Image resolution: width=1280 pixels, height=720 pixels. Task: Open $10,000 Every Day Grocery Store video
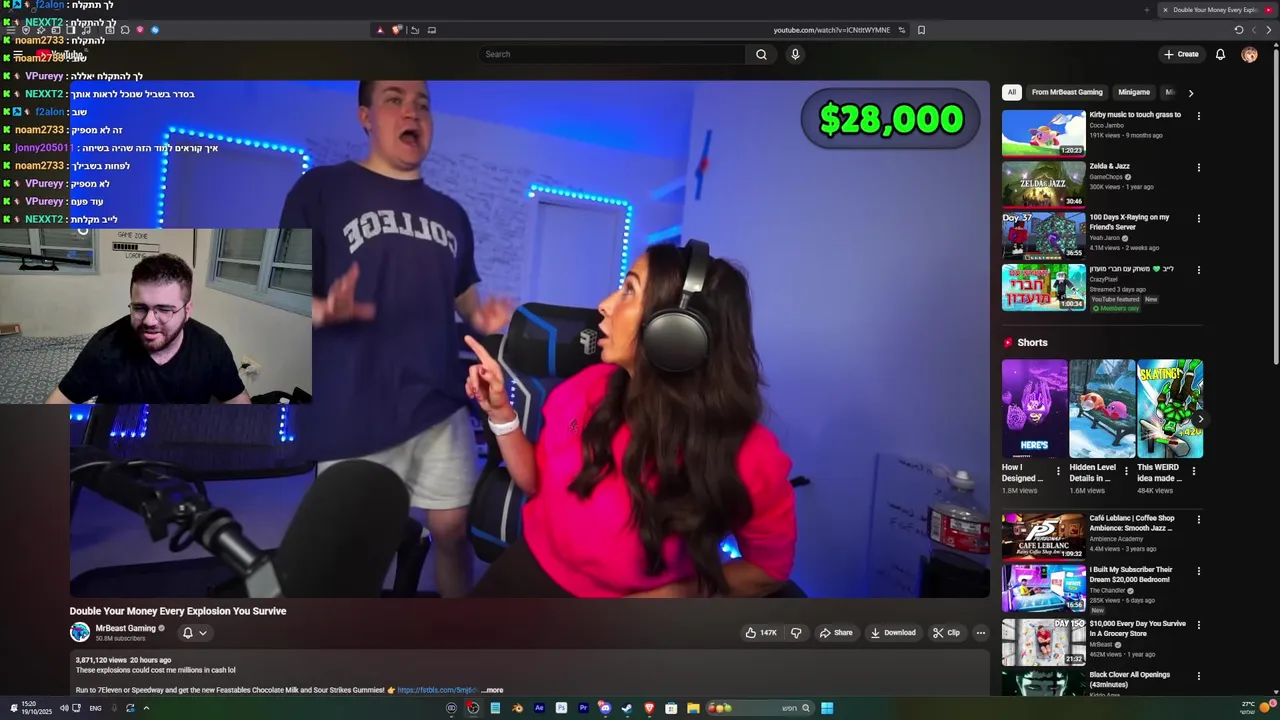click(1043, 641)
